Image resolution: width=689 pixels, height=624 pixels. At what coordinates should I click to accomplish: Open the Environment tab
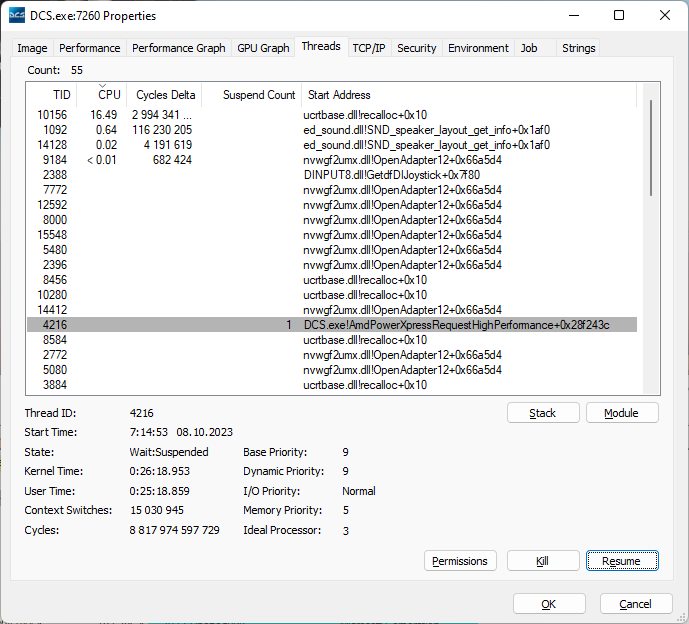478,48
